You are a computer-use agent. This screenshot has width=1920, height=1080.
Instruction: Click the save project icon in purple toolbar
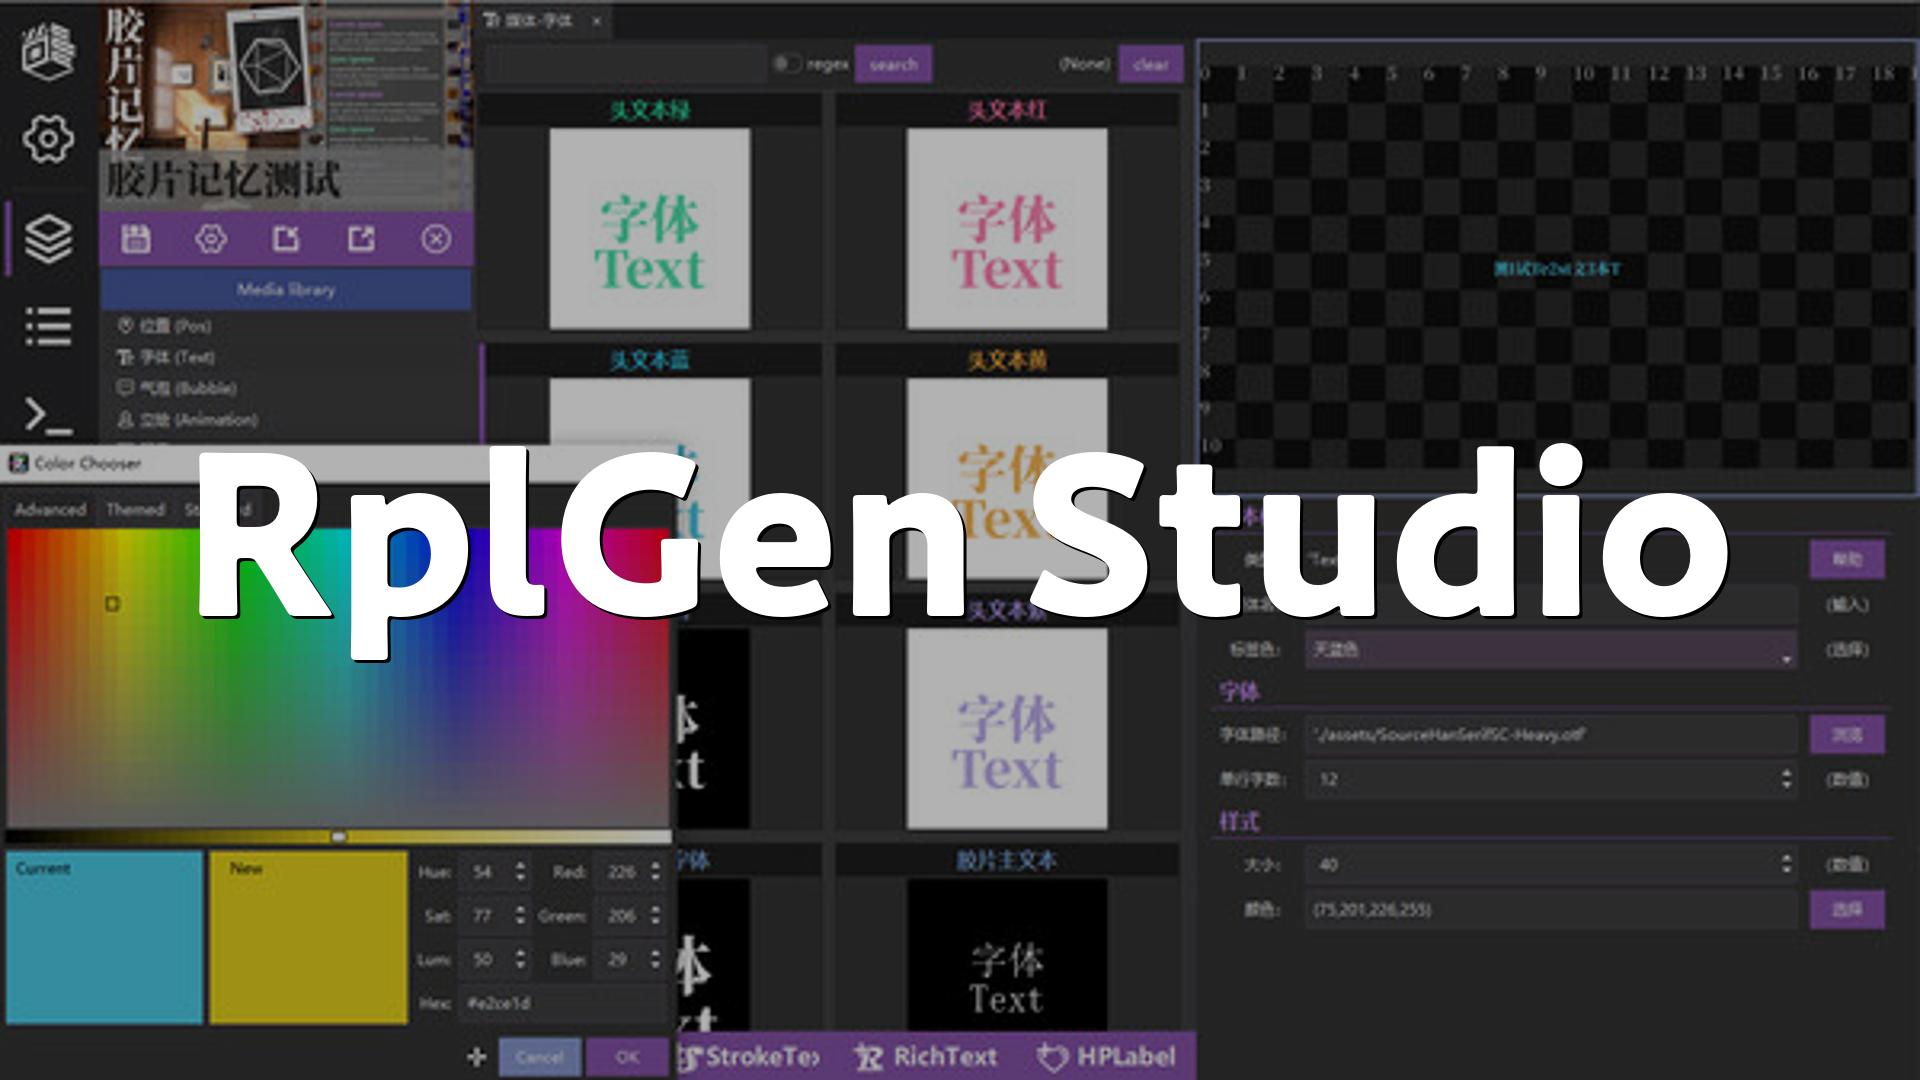(x=136, y=239)
